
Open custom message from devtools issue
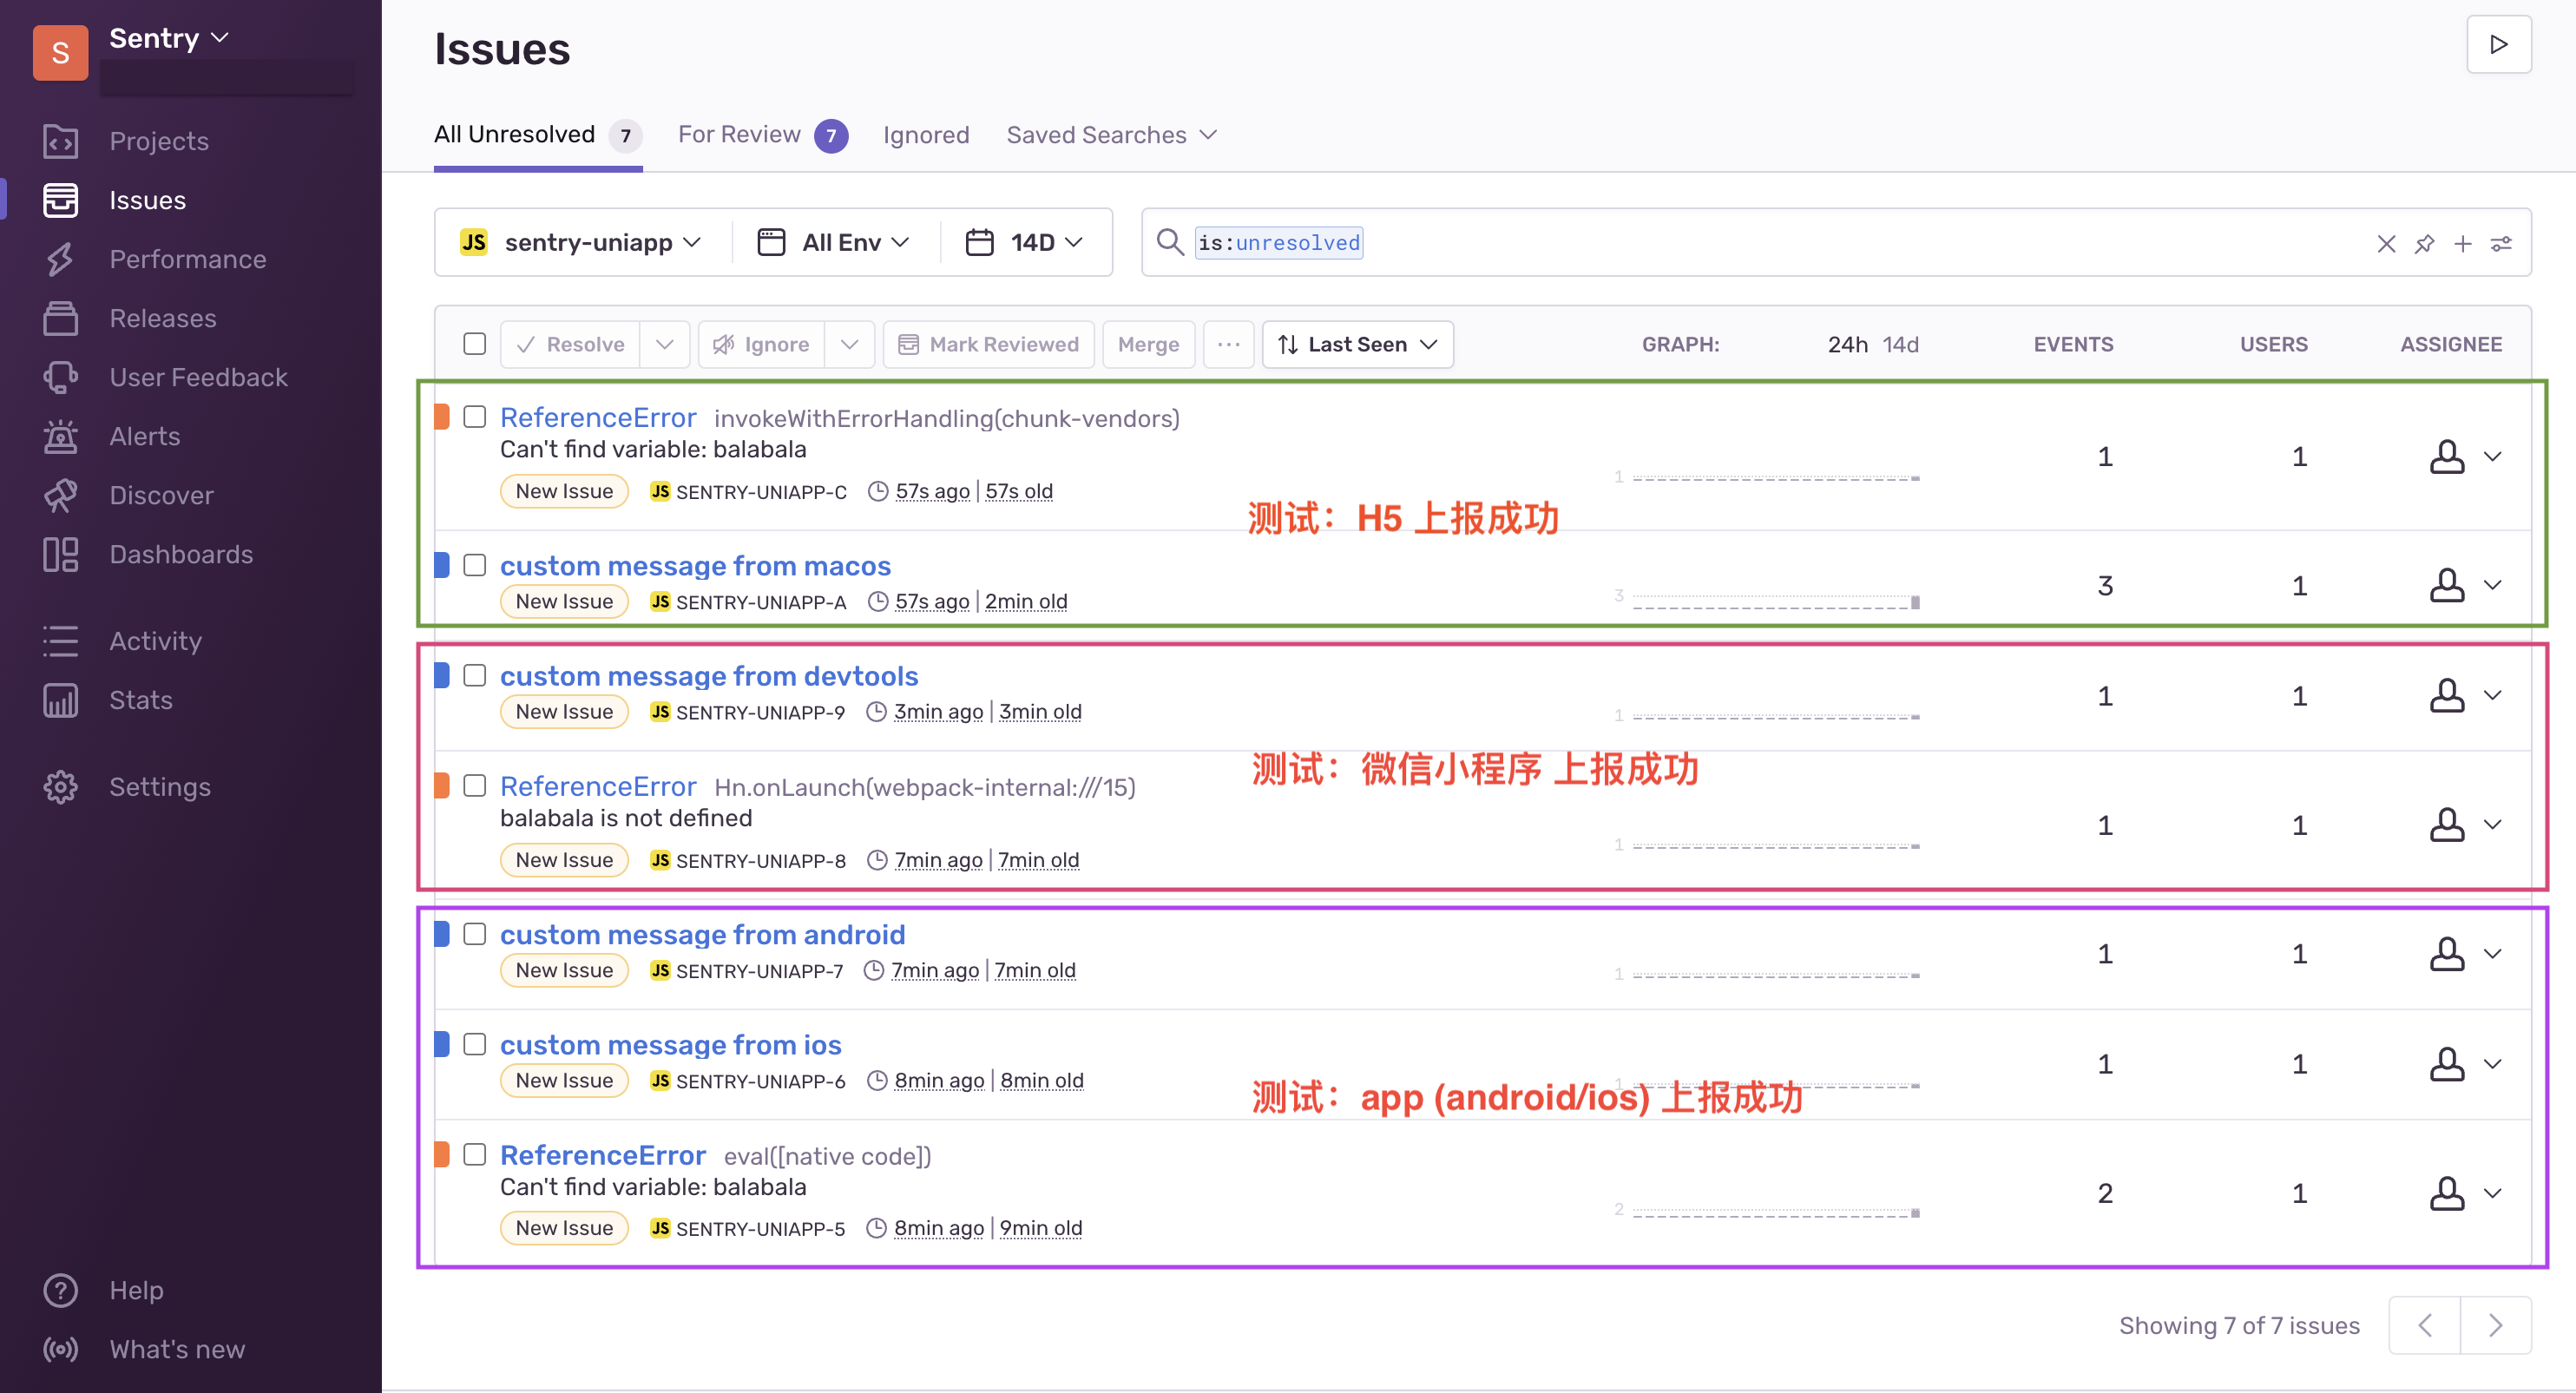[x=708, y=676]
